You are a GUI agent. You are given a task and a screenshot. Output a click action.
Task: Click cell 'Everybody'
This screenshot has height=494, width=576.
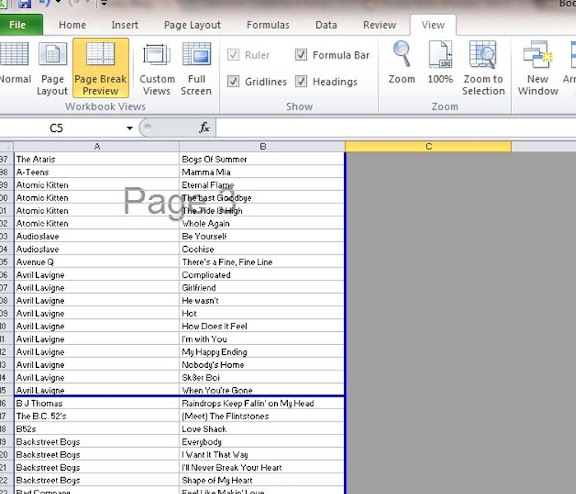pos(262,442)
